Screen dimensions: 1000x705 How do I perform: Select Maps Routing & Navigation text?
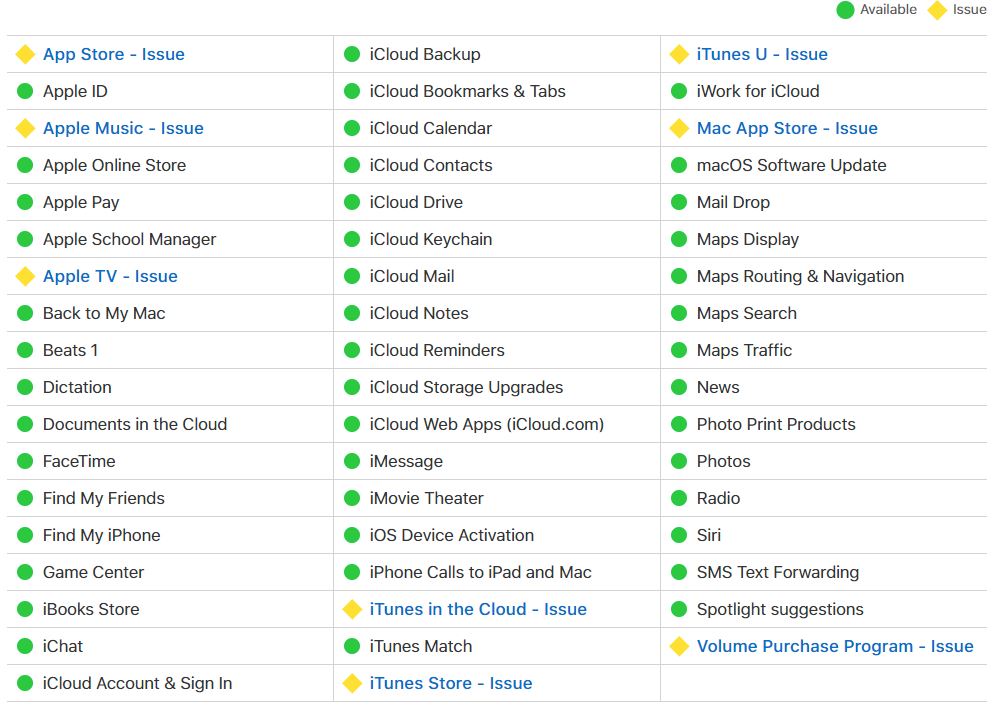click(800, 276)
